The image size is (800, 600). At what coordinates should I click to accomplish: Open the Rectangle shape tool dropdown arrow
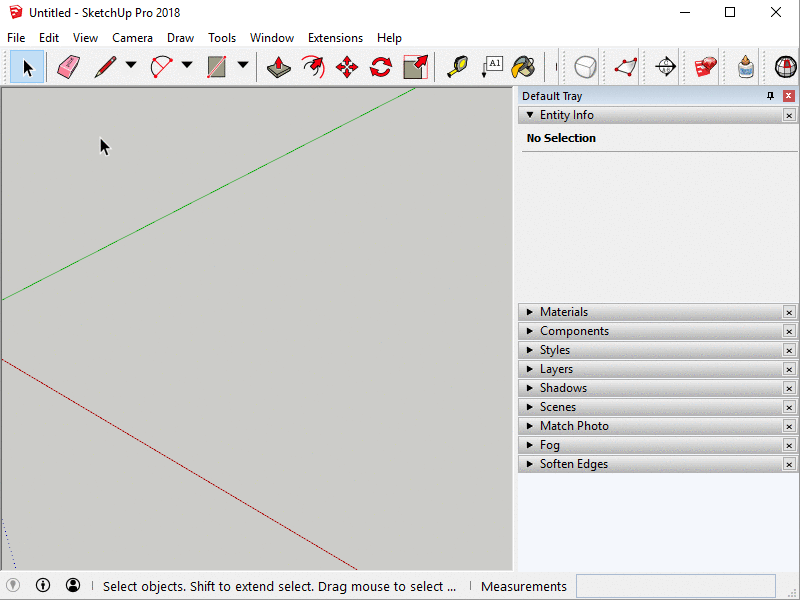point(242,66)
